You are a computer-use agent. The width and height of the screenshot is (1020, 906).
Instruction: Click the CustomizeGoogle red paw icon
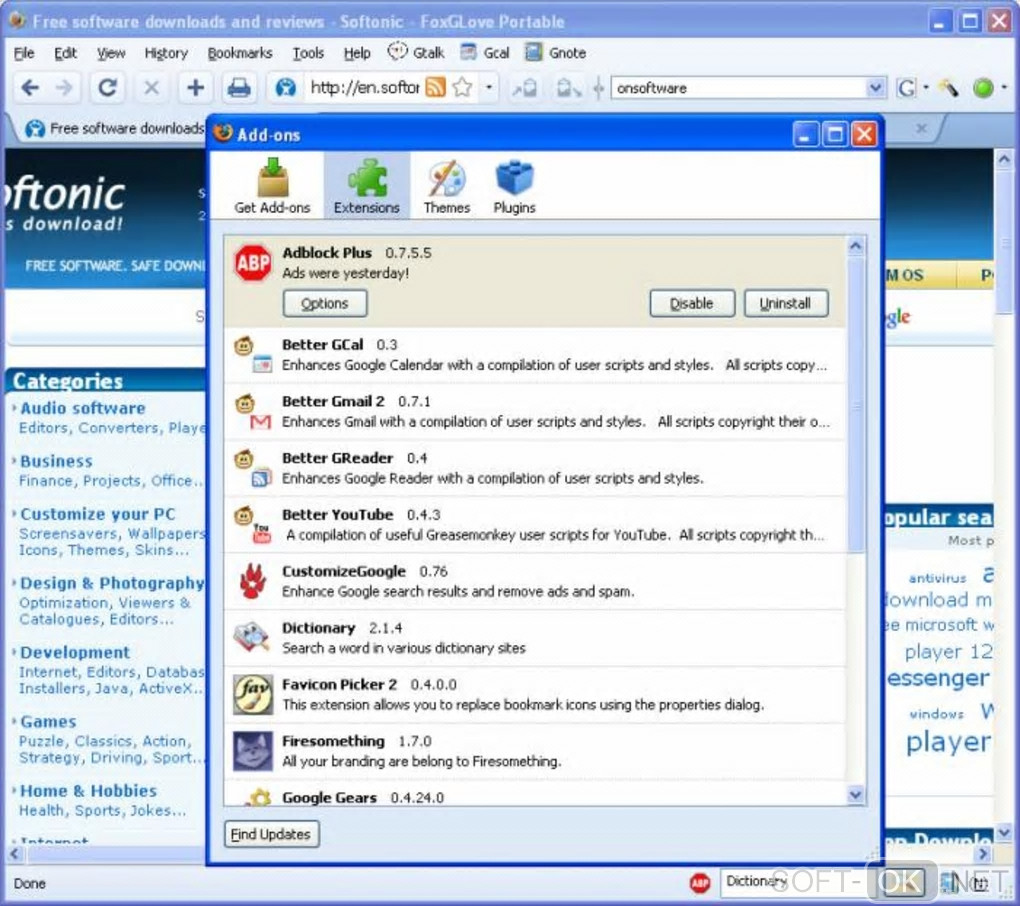click(252, 581)
